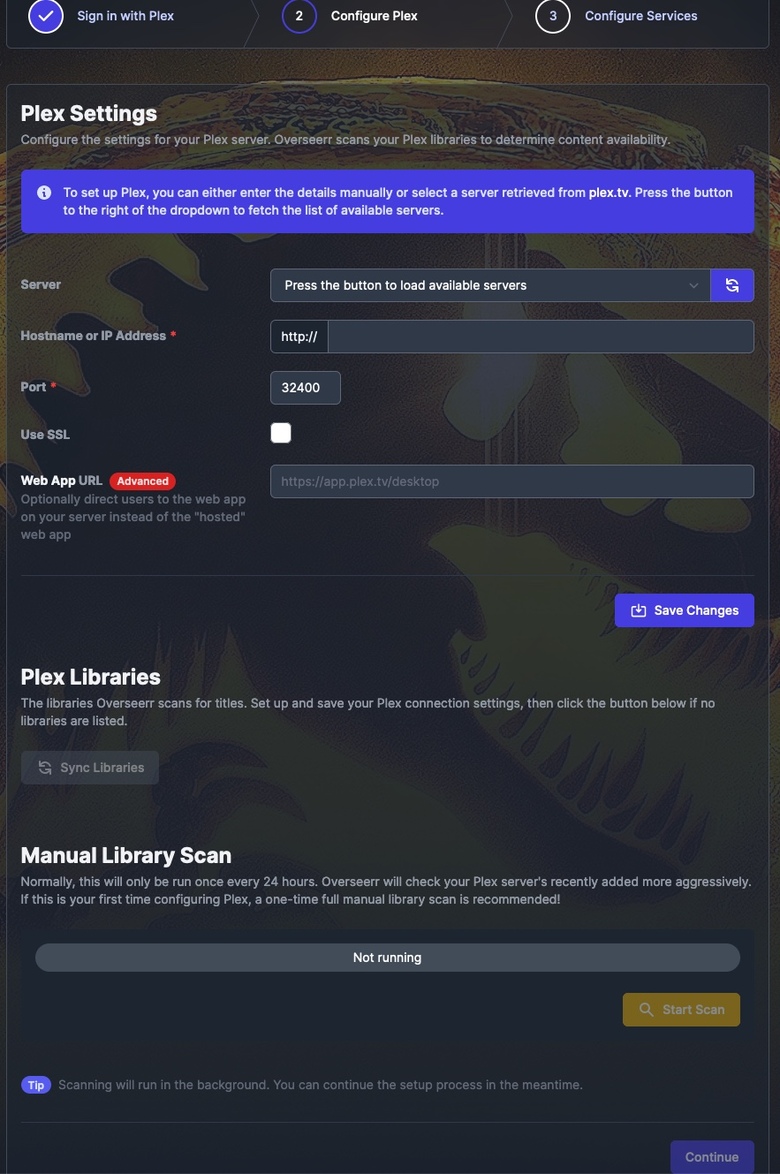Screen dimensions: 780x1174
Task: Open the Server dropdown list
Action: click(x=490, y=285)
